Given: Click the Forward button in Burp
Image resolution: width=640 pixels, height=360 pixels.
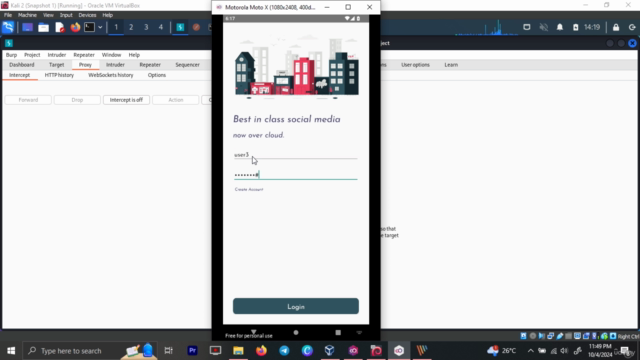Looking at the screenshot, I should pos(28,100).
